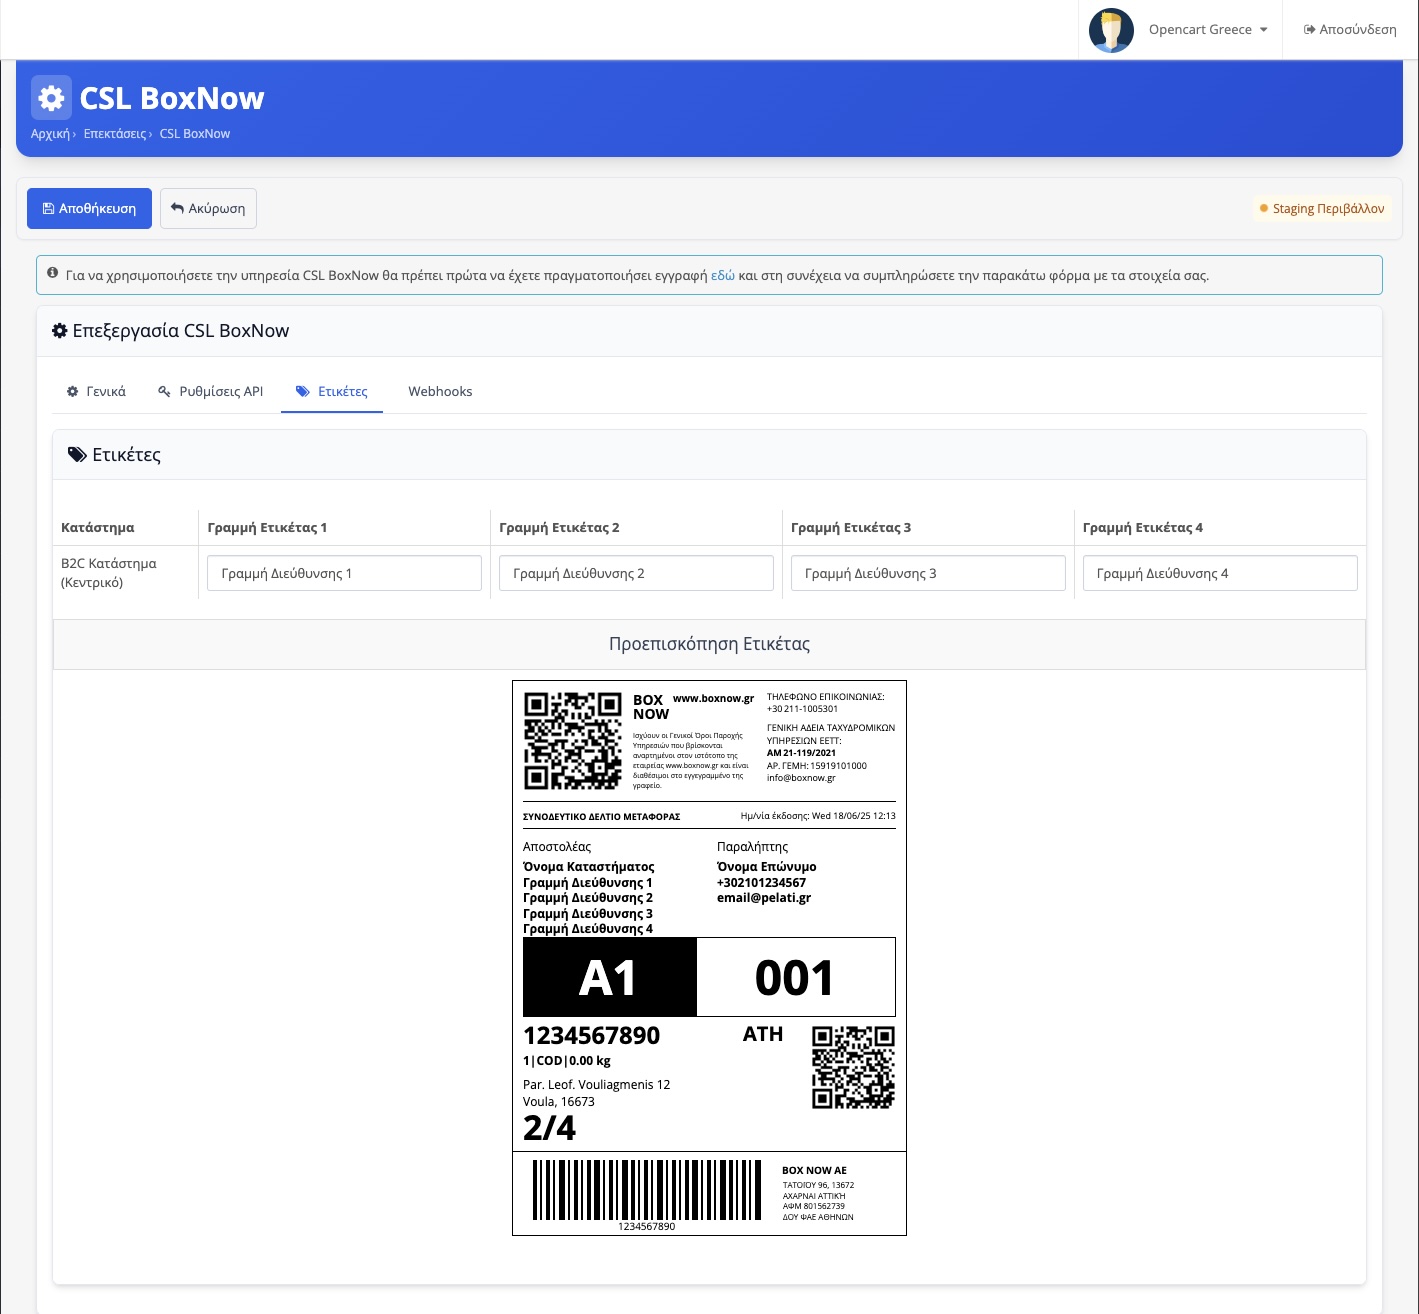Click the +30 211-1005301 contact phone
The image size is (1419, 1314).
(803, 709)
